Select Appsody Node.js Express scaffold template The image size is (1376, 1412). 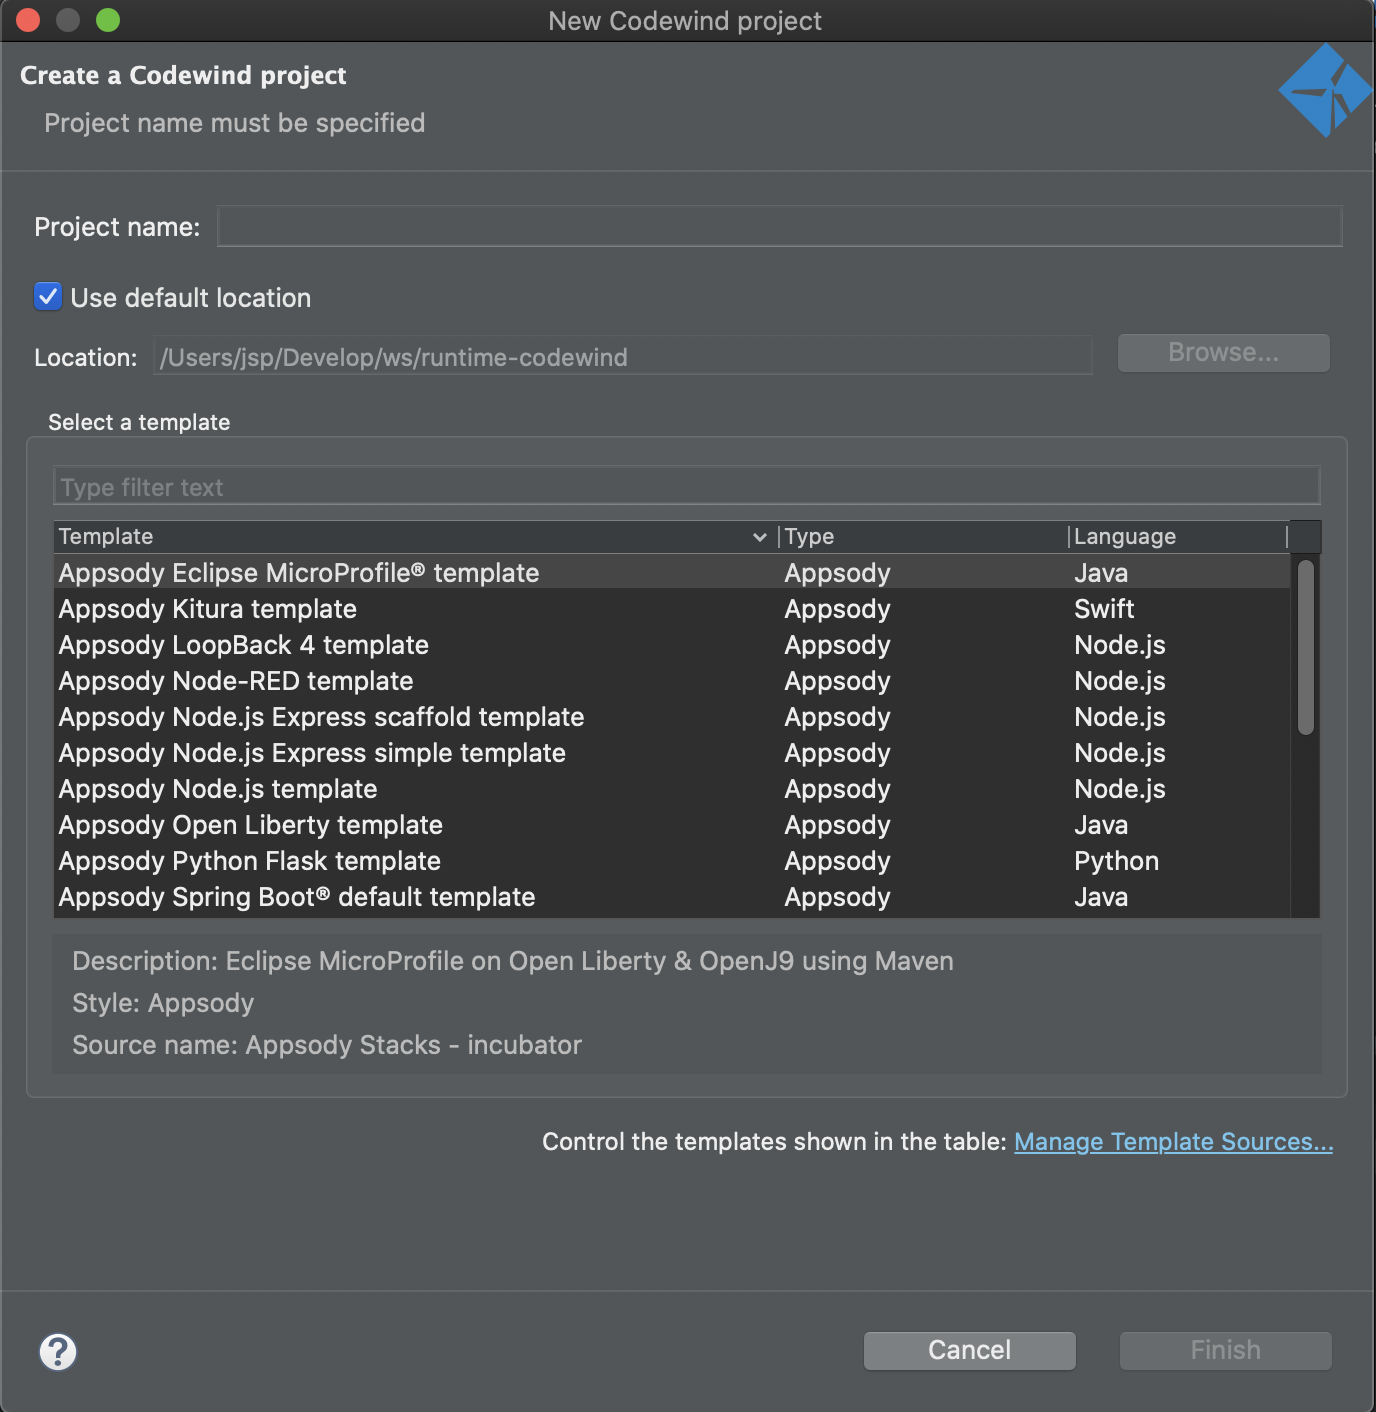[672, 717]
